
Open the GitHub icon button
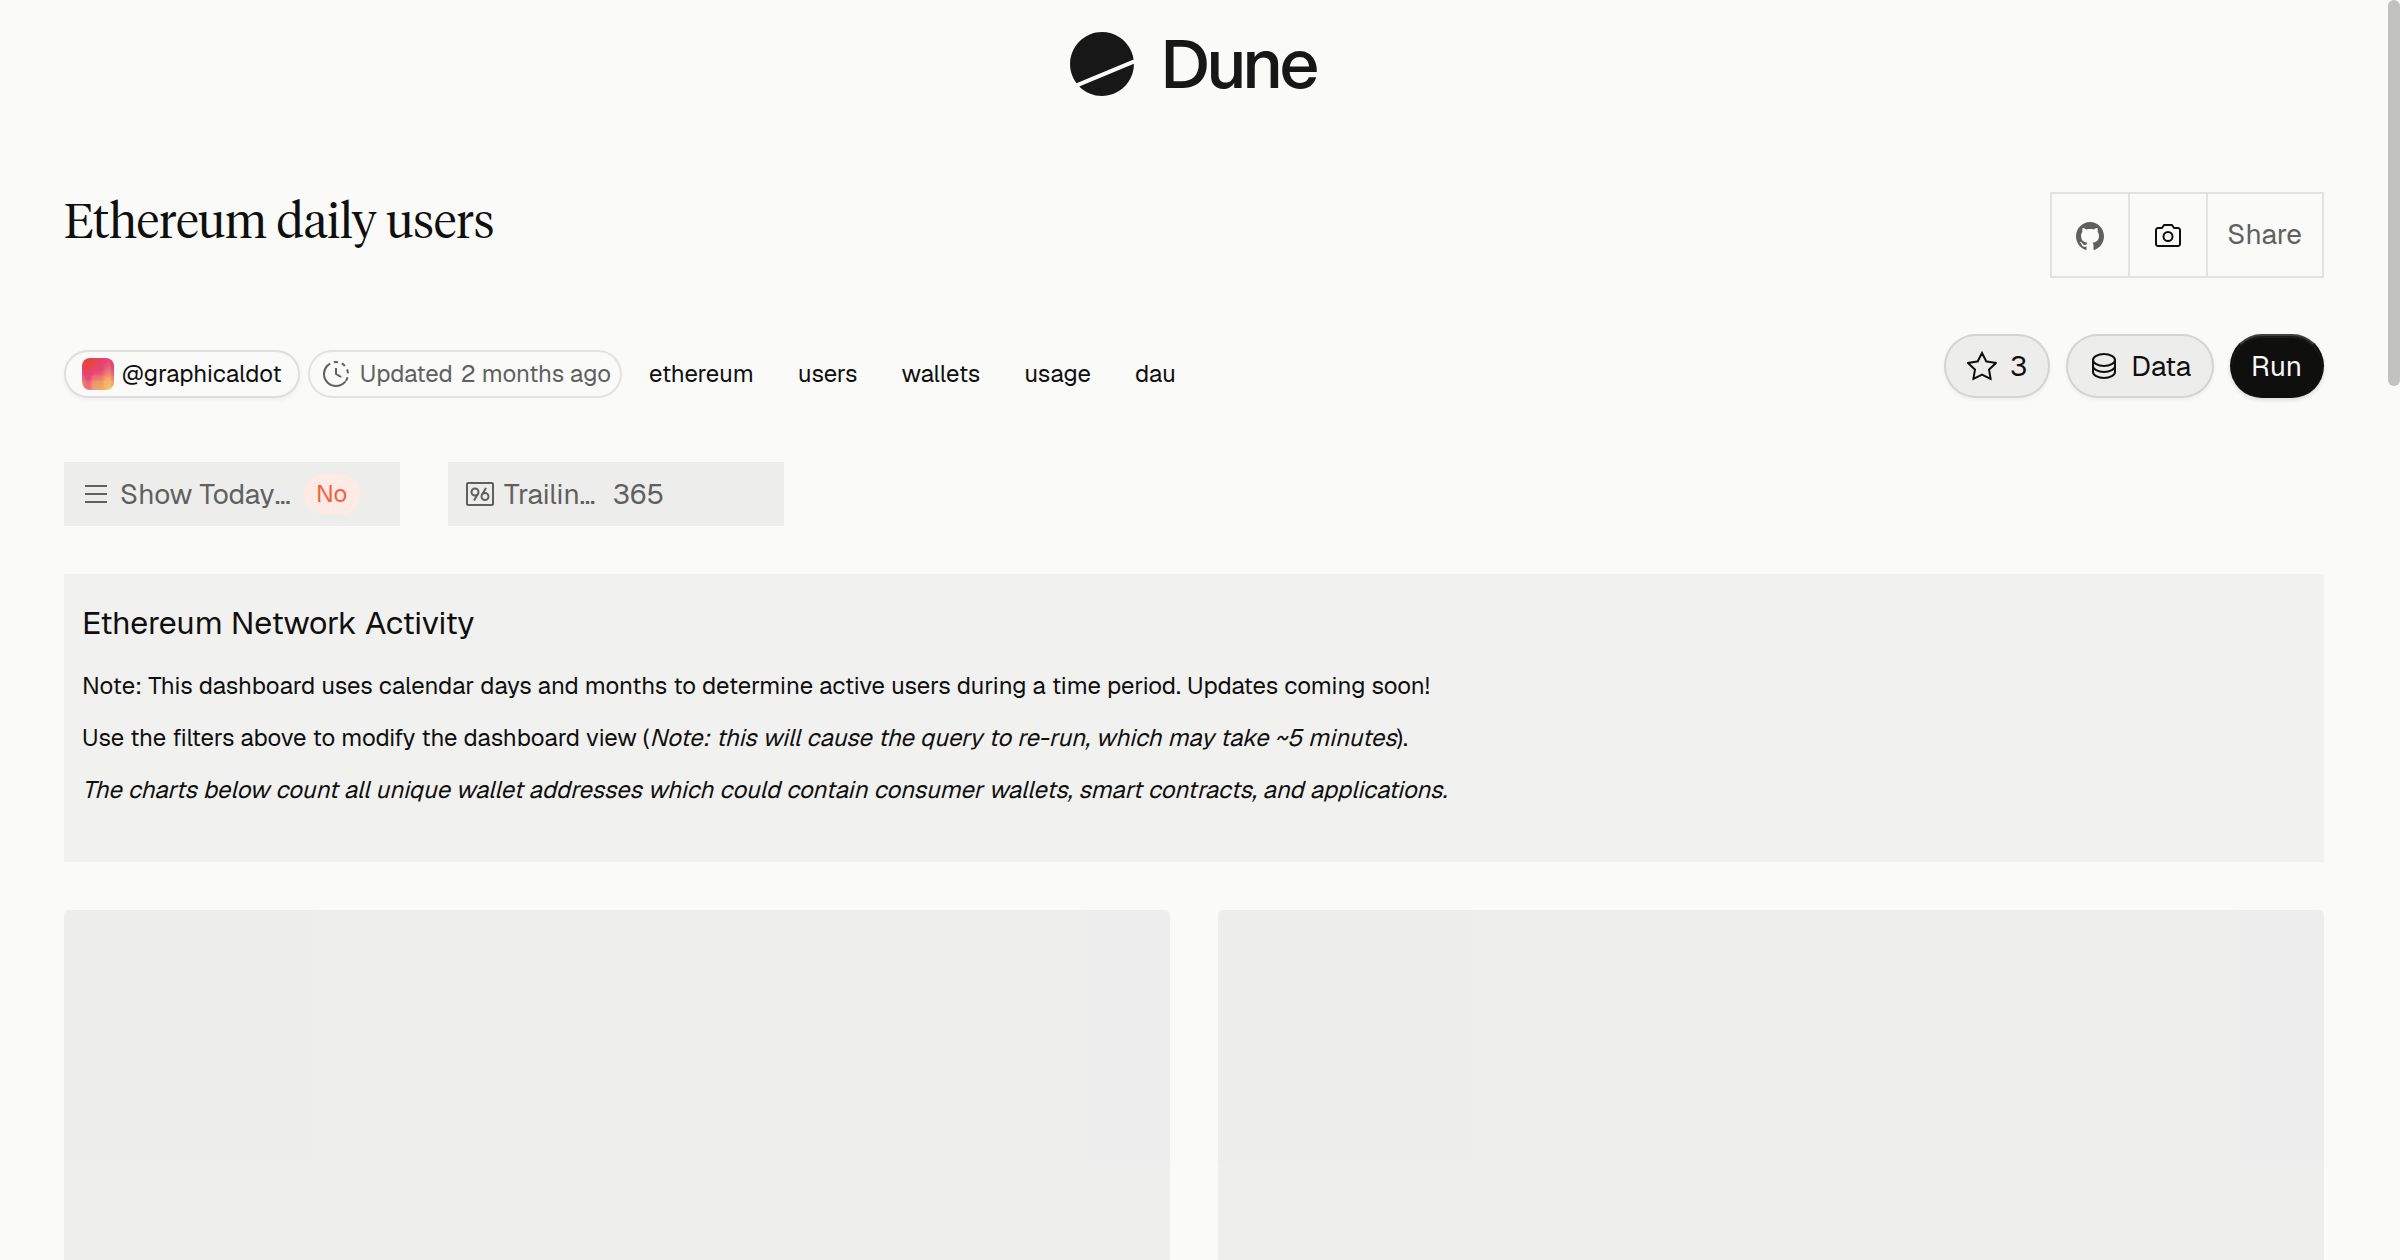(x=2089, y=235)
